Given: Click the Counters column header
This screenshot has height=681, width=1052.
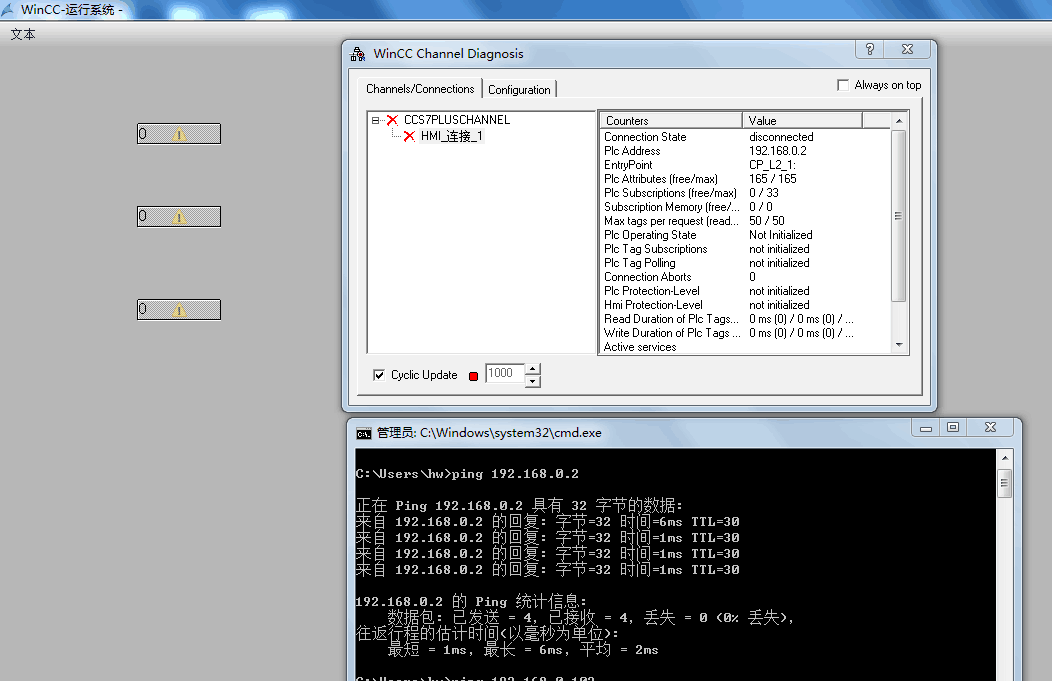Looking at the screenshot, I should tap(670, 121).
